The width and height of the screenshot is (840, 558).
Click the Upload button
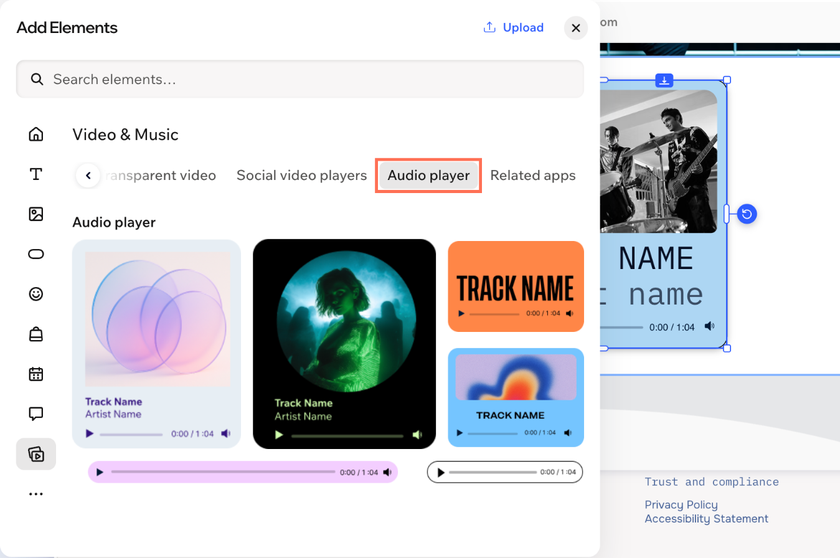[513, 27]
